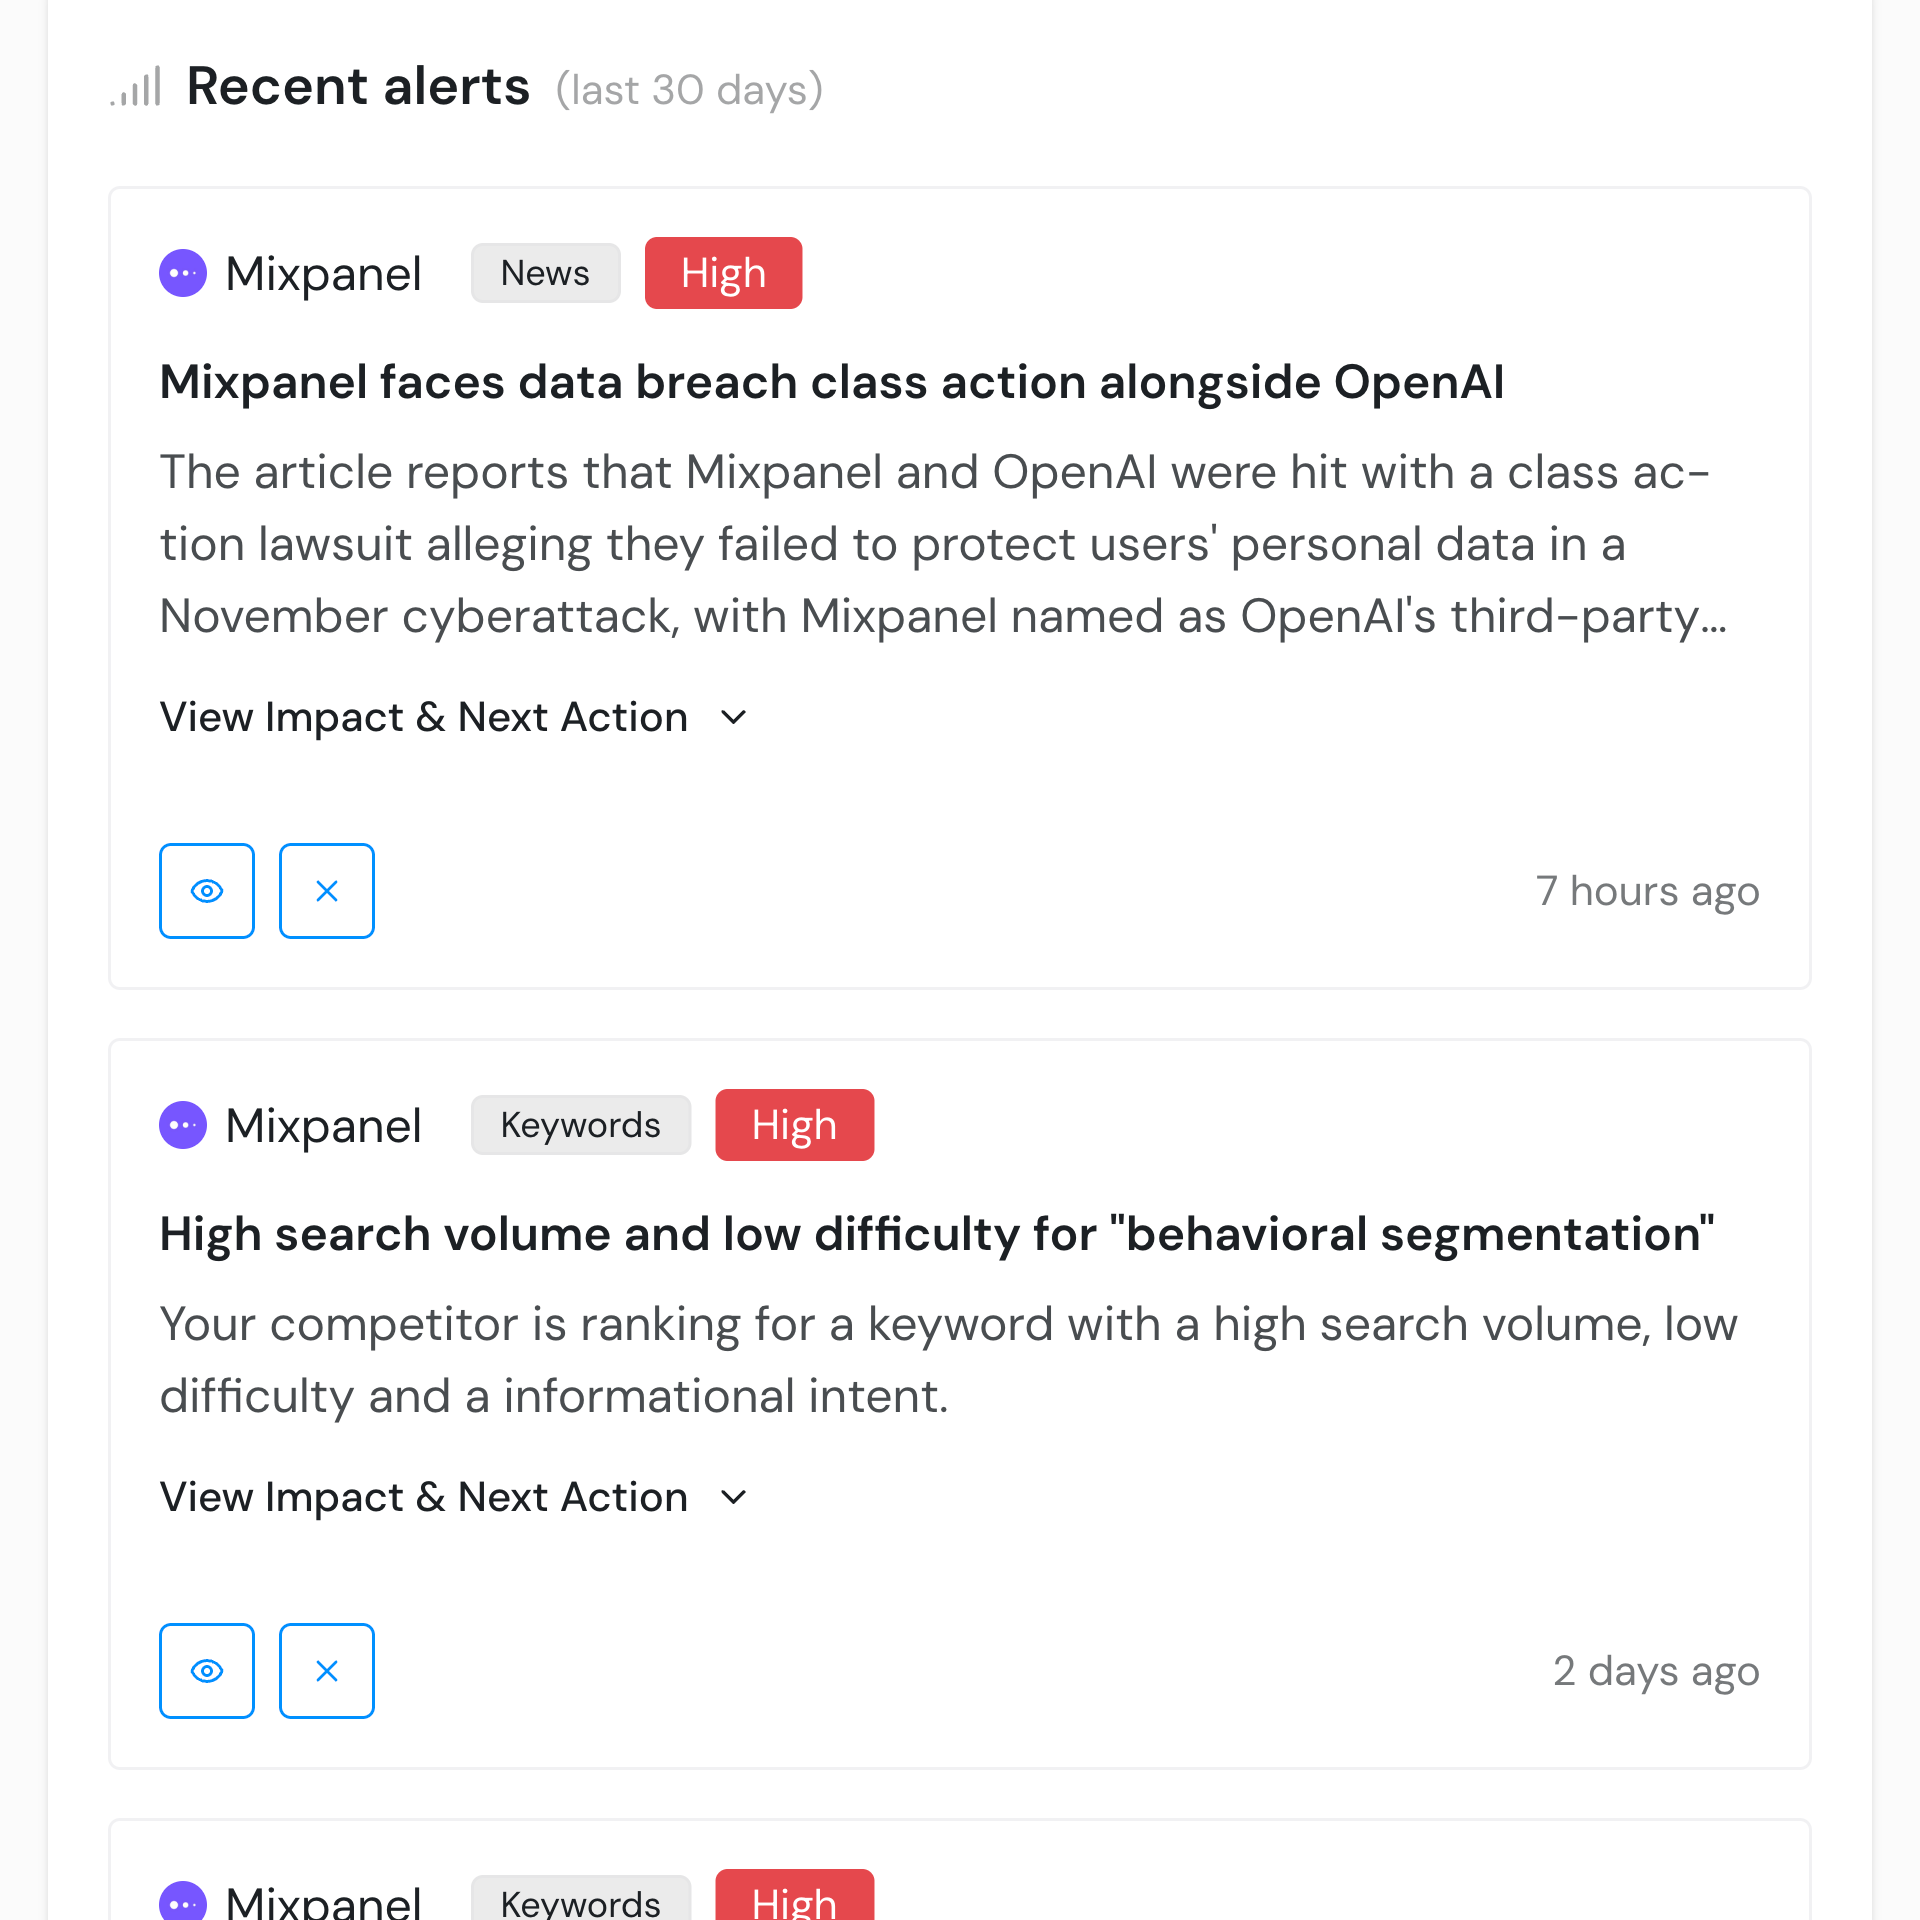Click Mixpanel logo in the behavioral segmentation alert
Image resolution: width=1920 pixels, height=1920 pixels.
183,1125
